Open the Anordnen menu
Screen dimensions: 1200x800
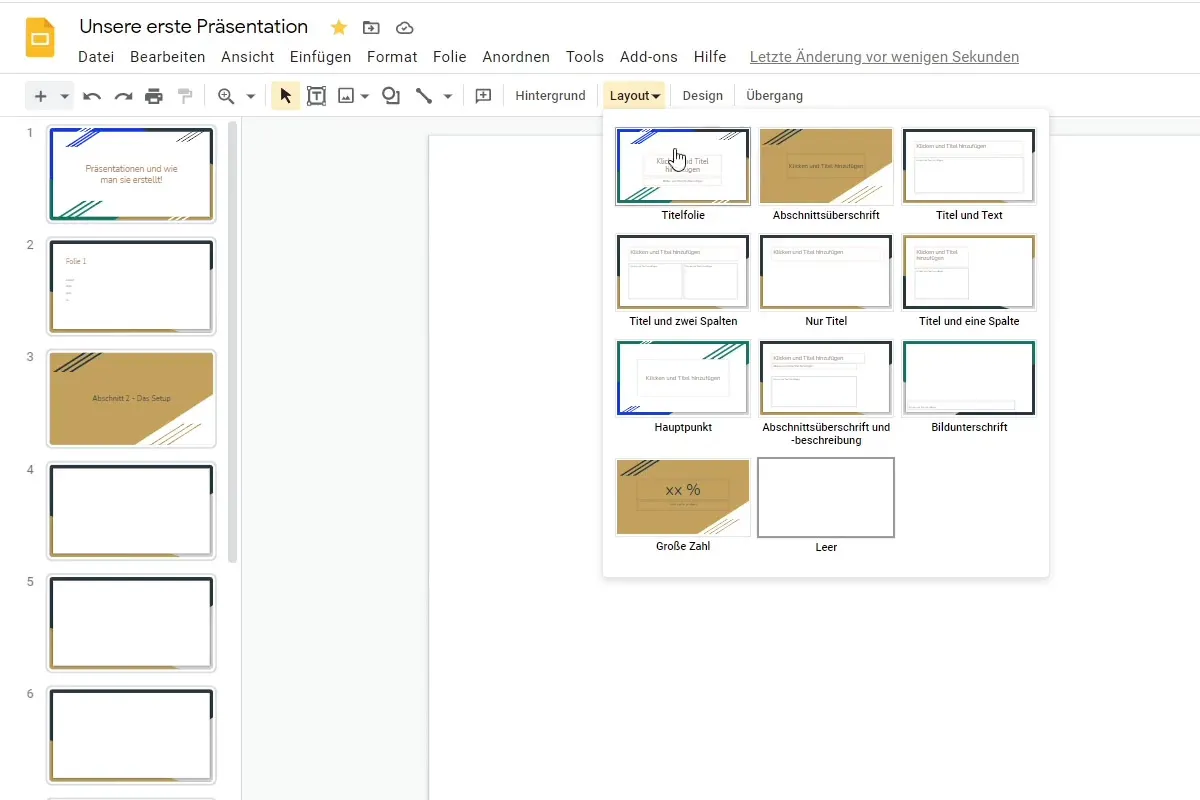(516, 57)
